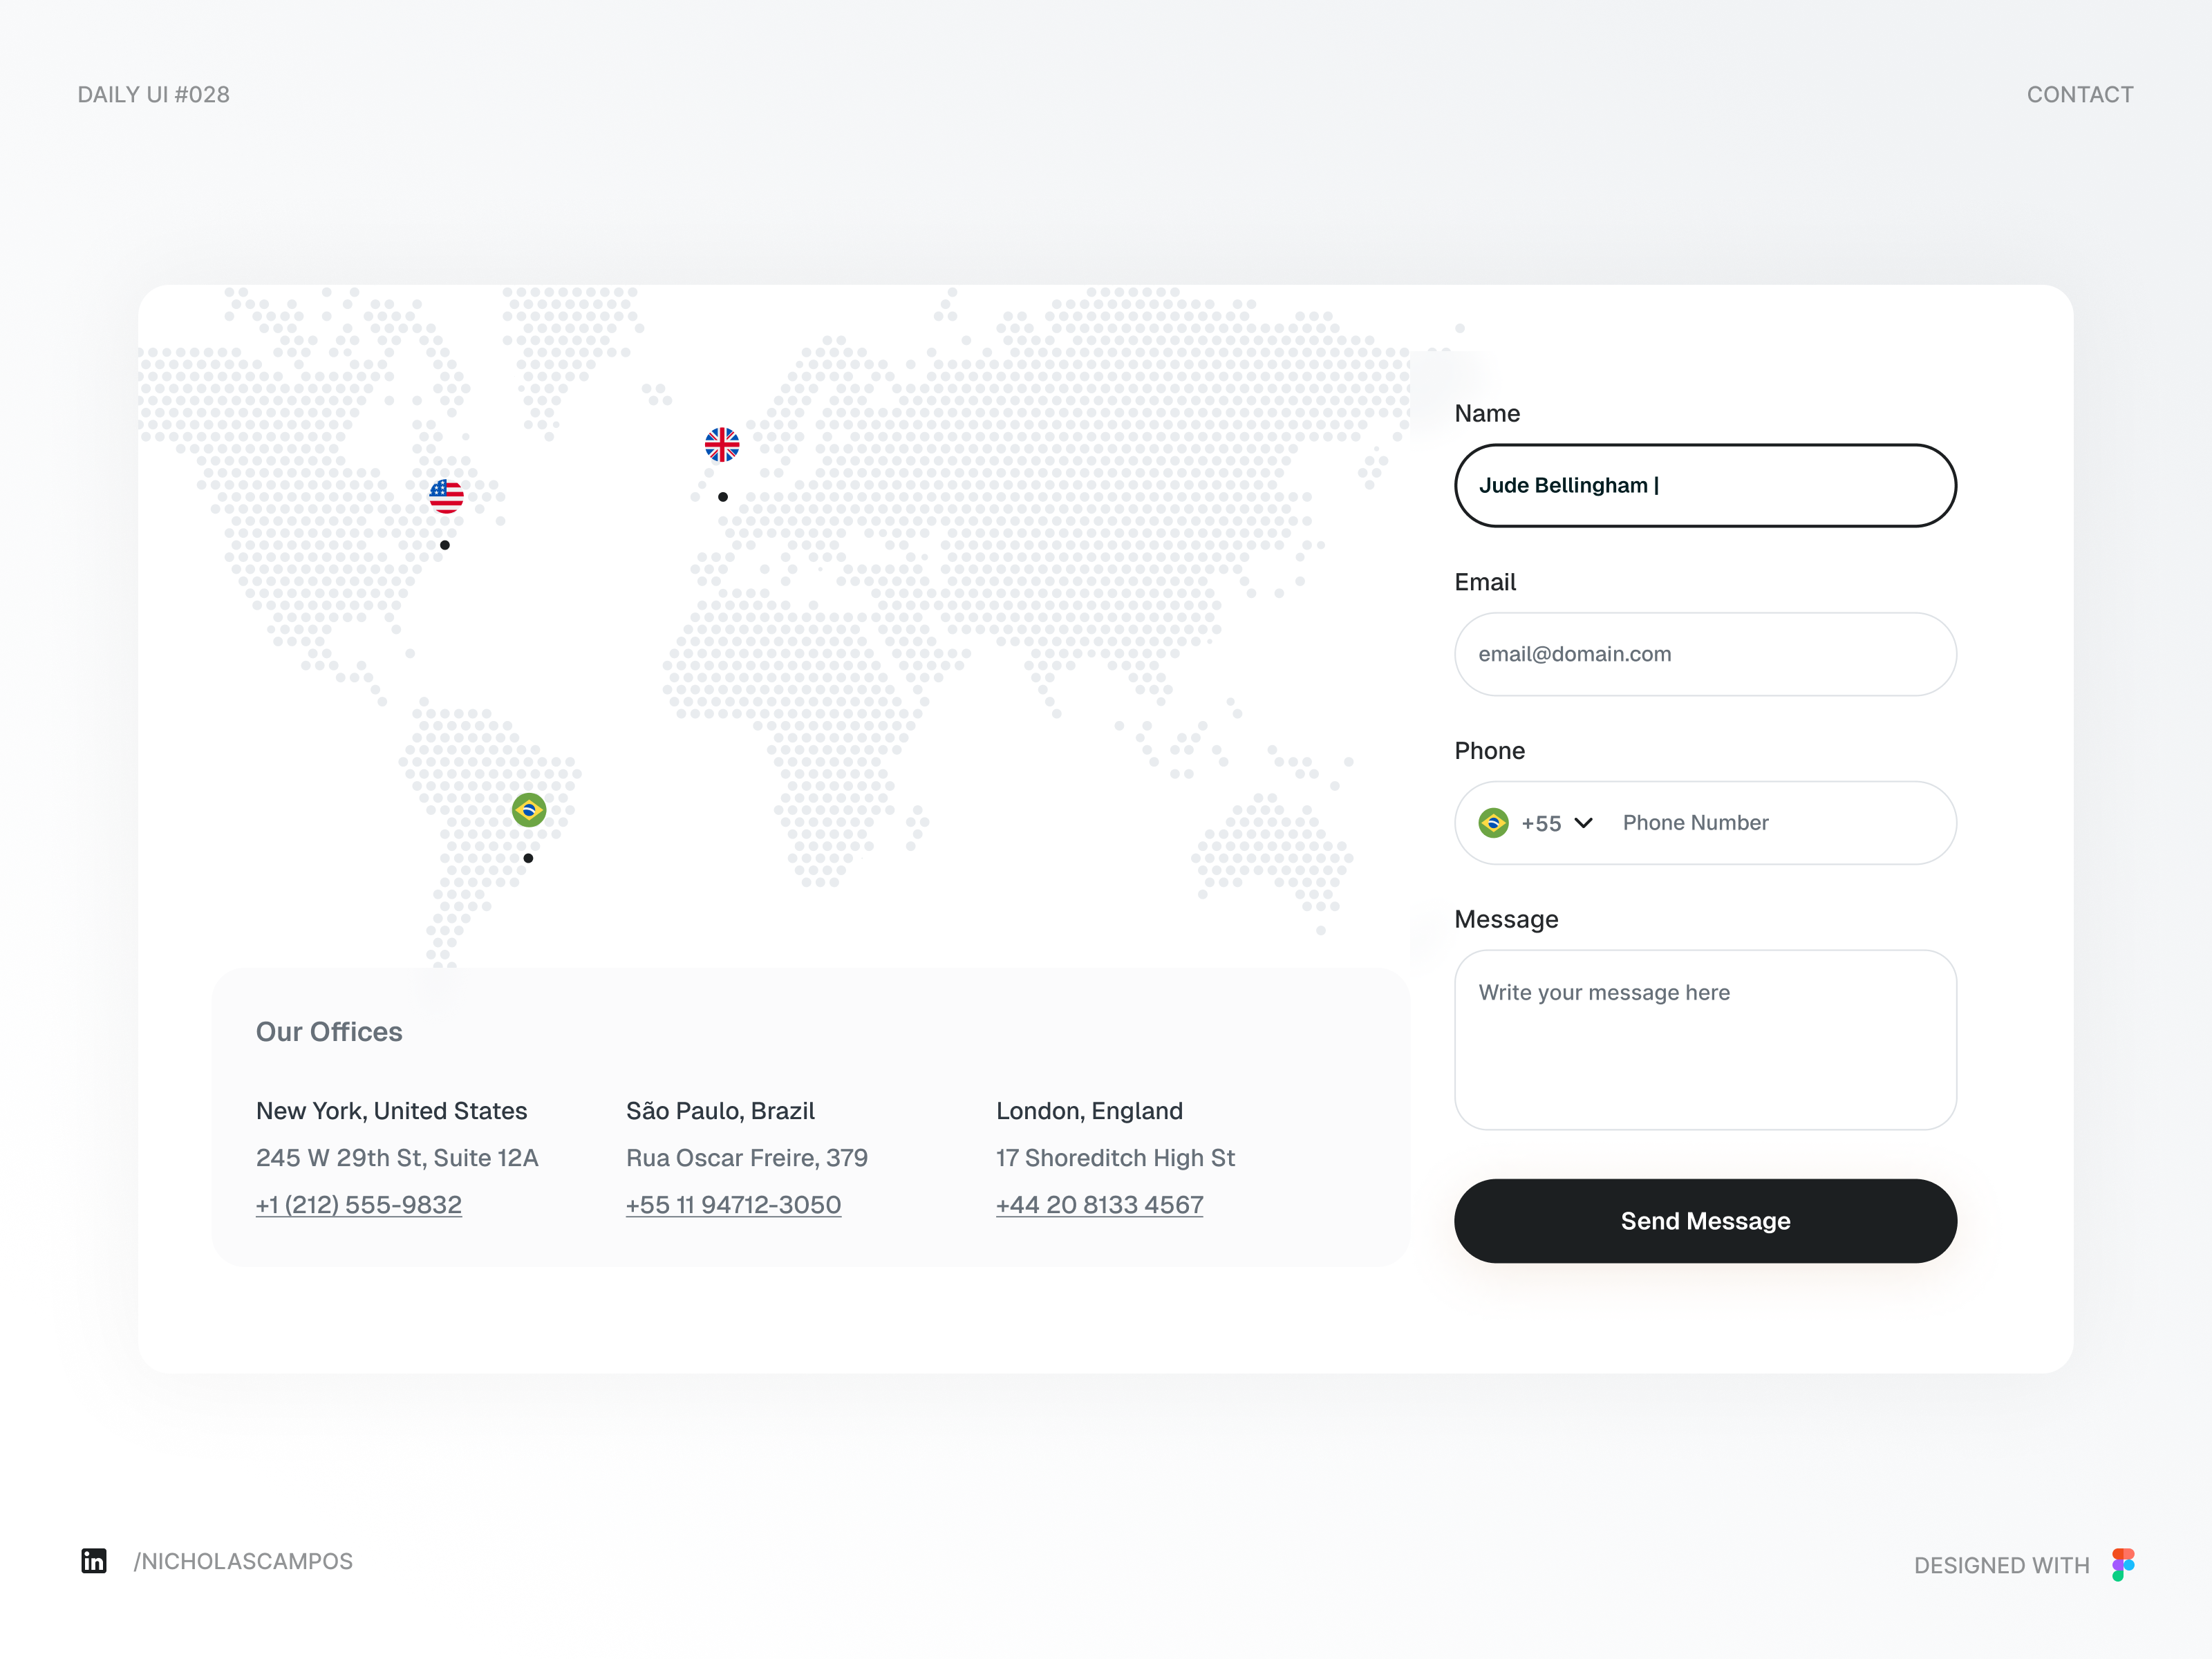This screenshot has height=1659, width=2212.
Task: Click CONTACT in the top header
Action: pos(2079,94)
